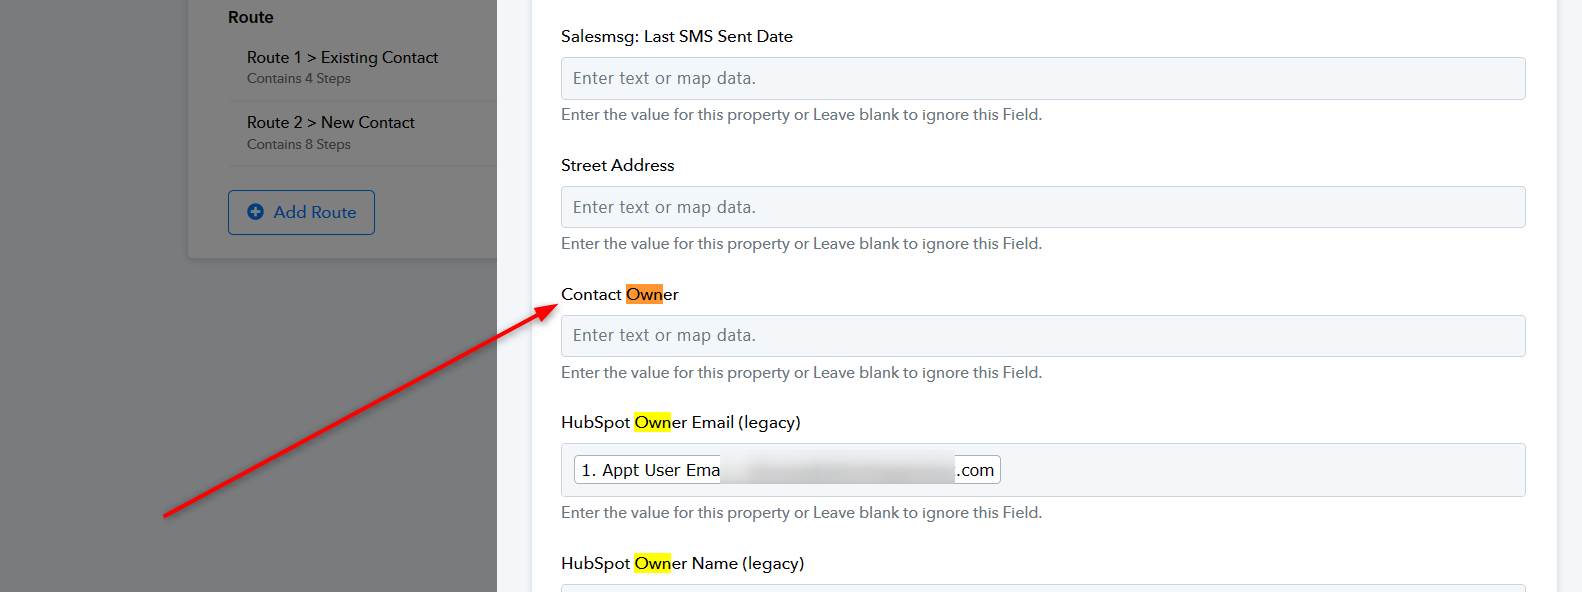Click the Contains 4 Steps subtitle
Screen dimensions: 1582x592
(299, 79)
